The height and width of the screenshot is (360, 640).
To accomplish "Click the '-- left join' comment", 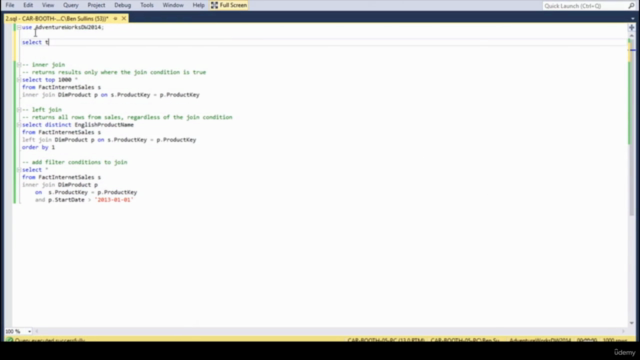I will coord(42,110).
